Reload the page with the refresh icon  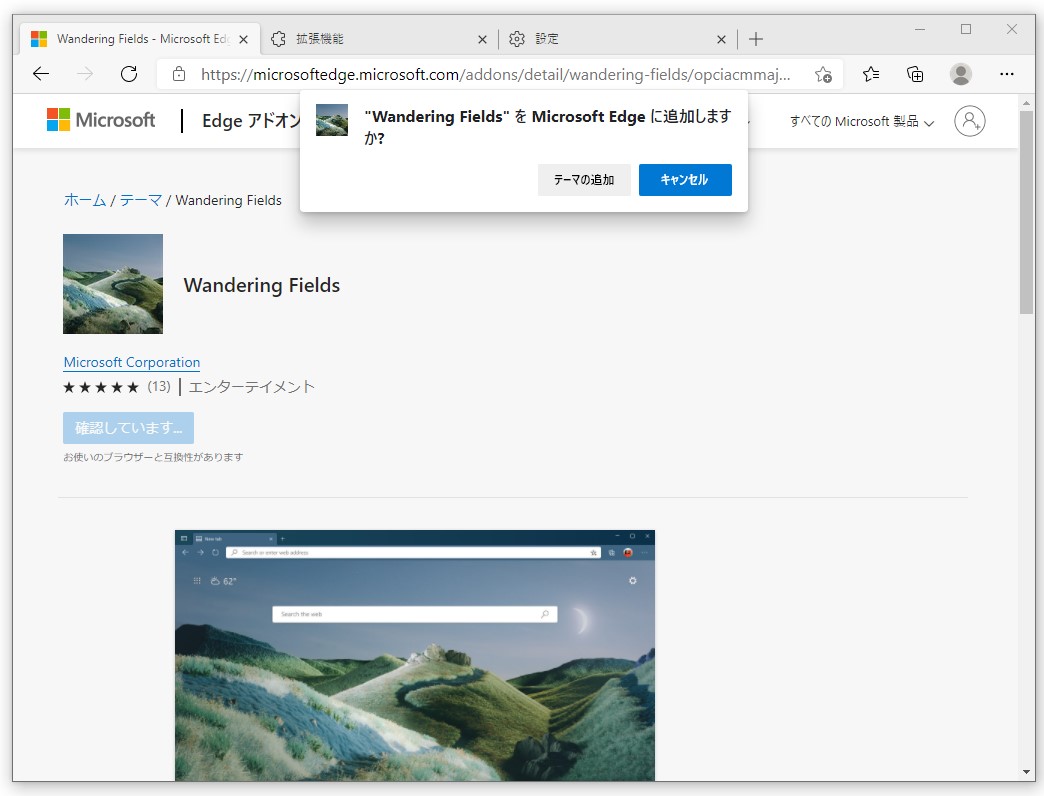[128, 73]
